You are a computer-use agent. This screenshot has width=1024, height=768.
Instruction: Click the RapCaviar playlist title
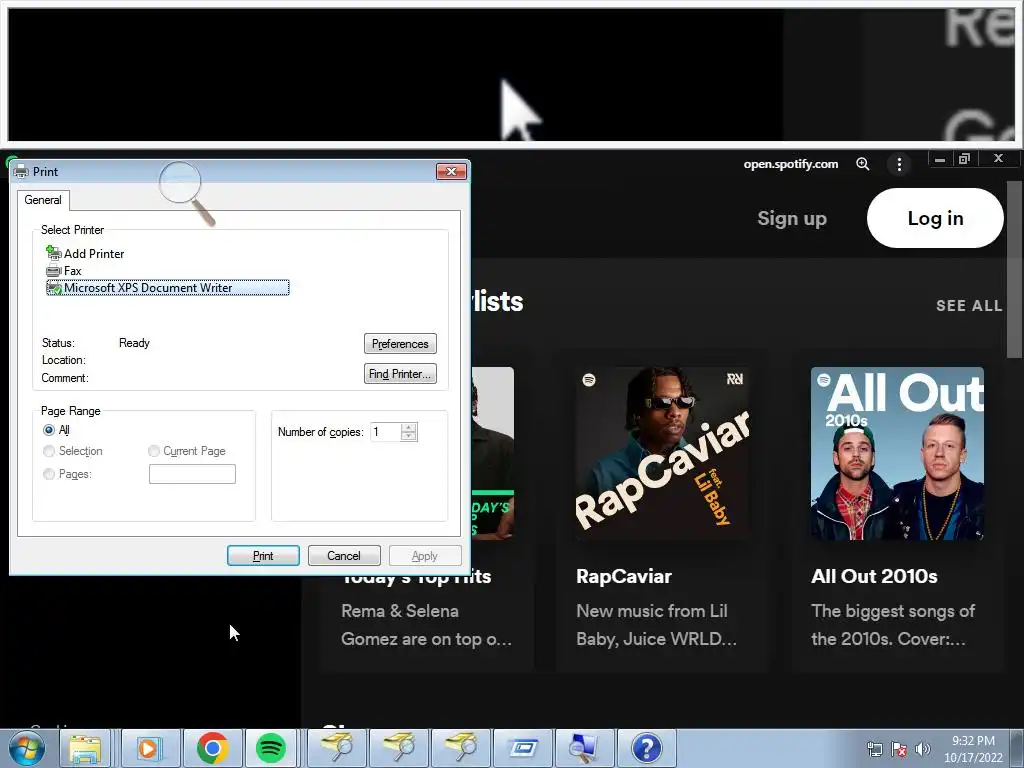(x=624, y=576)
